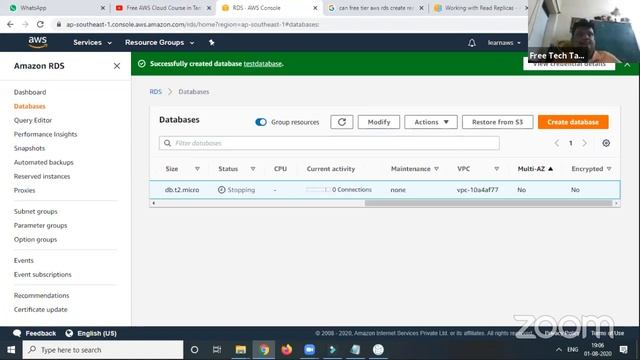Open Subnet groups in the sidebar
Viewport: 640px width, 360px height.
pyautogui.click(x=36, y=211)
